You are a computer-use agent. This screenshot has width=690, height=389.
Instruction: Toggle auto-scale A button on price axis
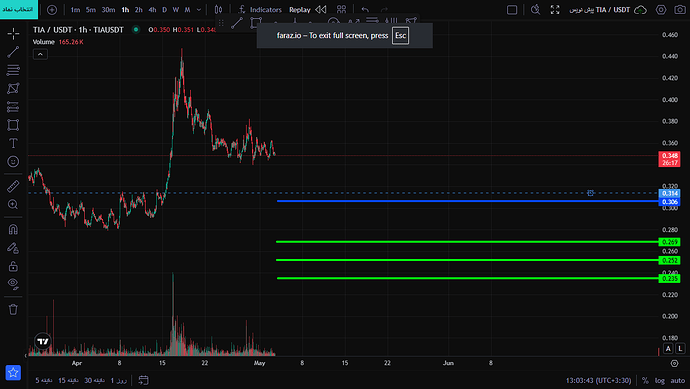click(x=668, y=349)
